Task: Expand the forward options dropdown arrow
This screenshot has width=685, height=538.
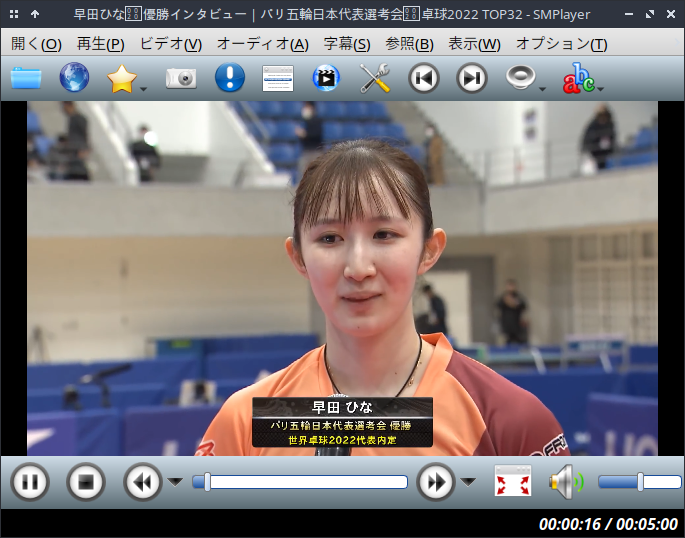Action: click(x=468, y=482)
